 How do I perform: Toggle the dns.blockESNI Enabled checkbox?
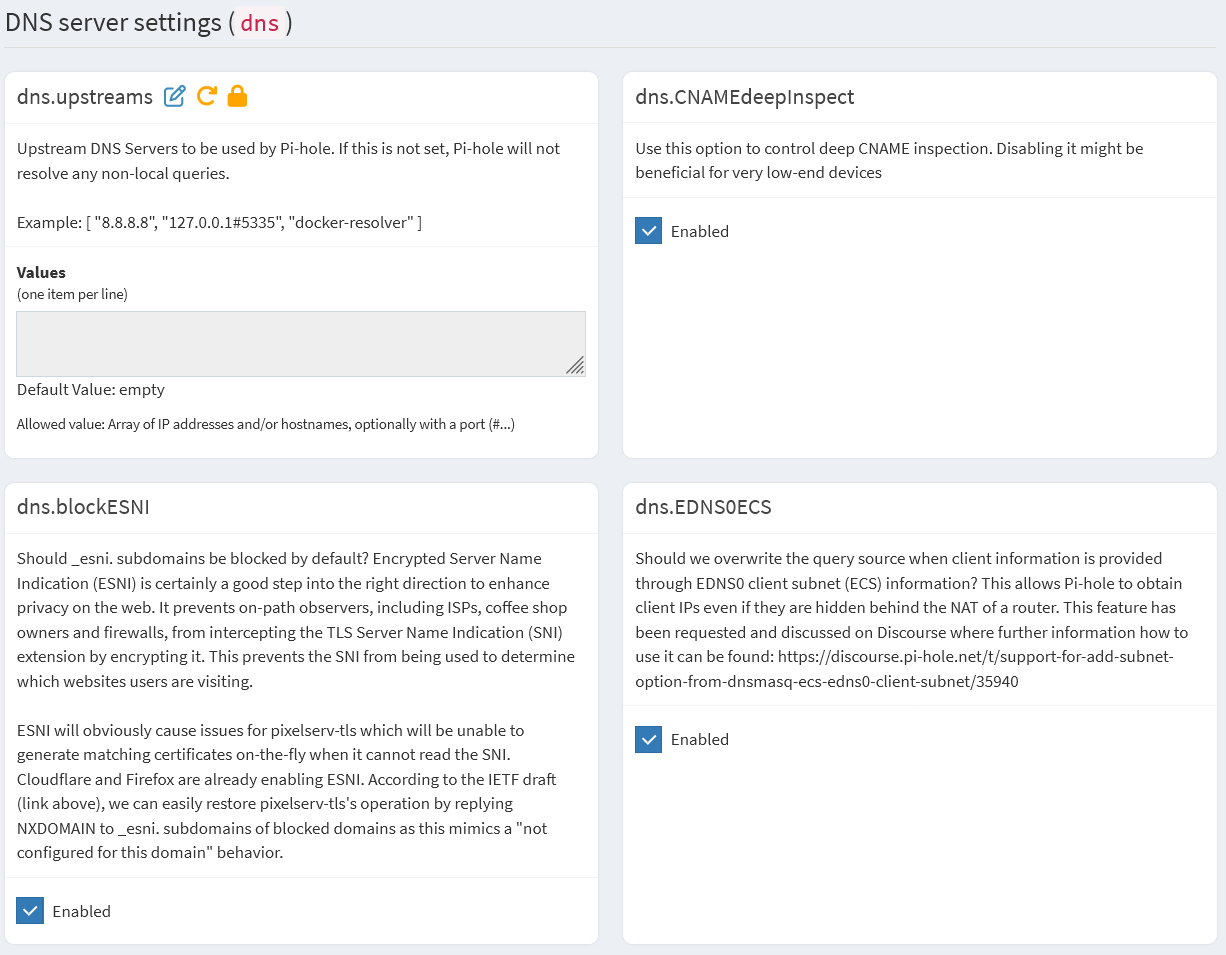[31, 911]
